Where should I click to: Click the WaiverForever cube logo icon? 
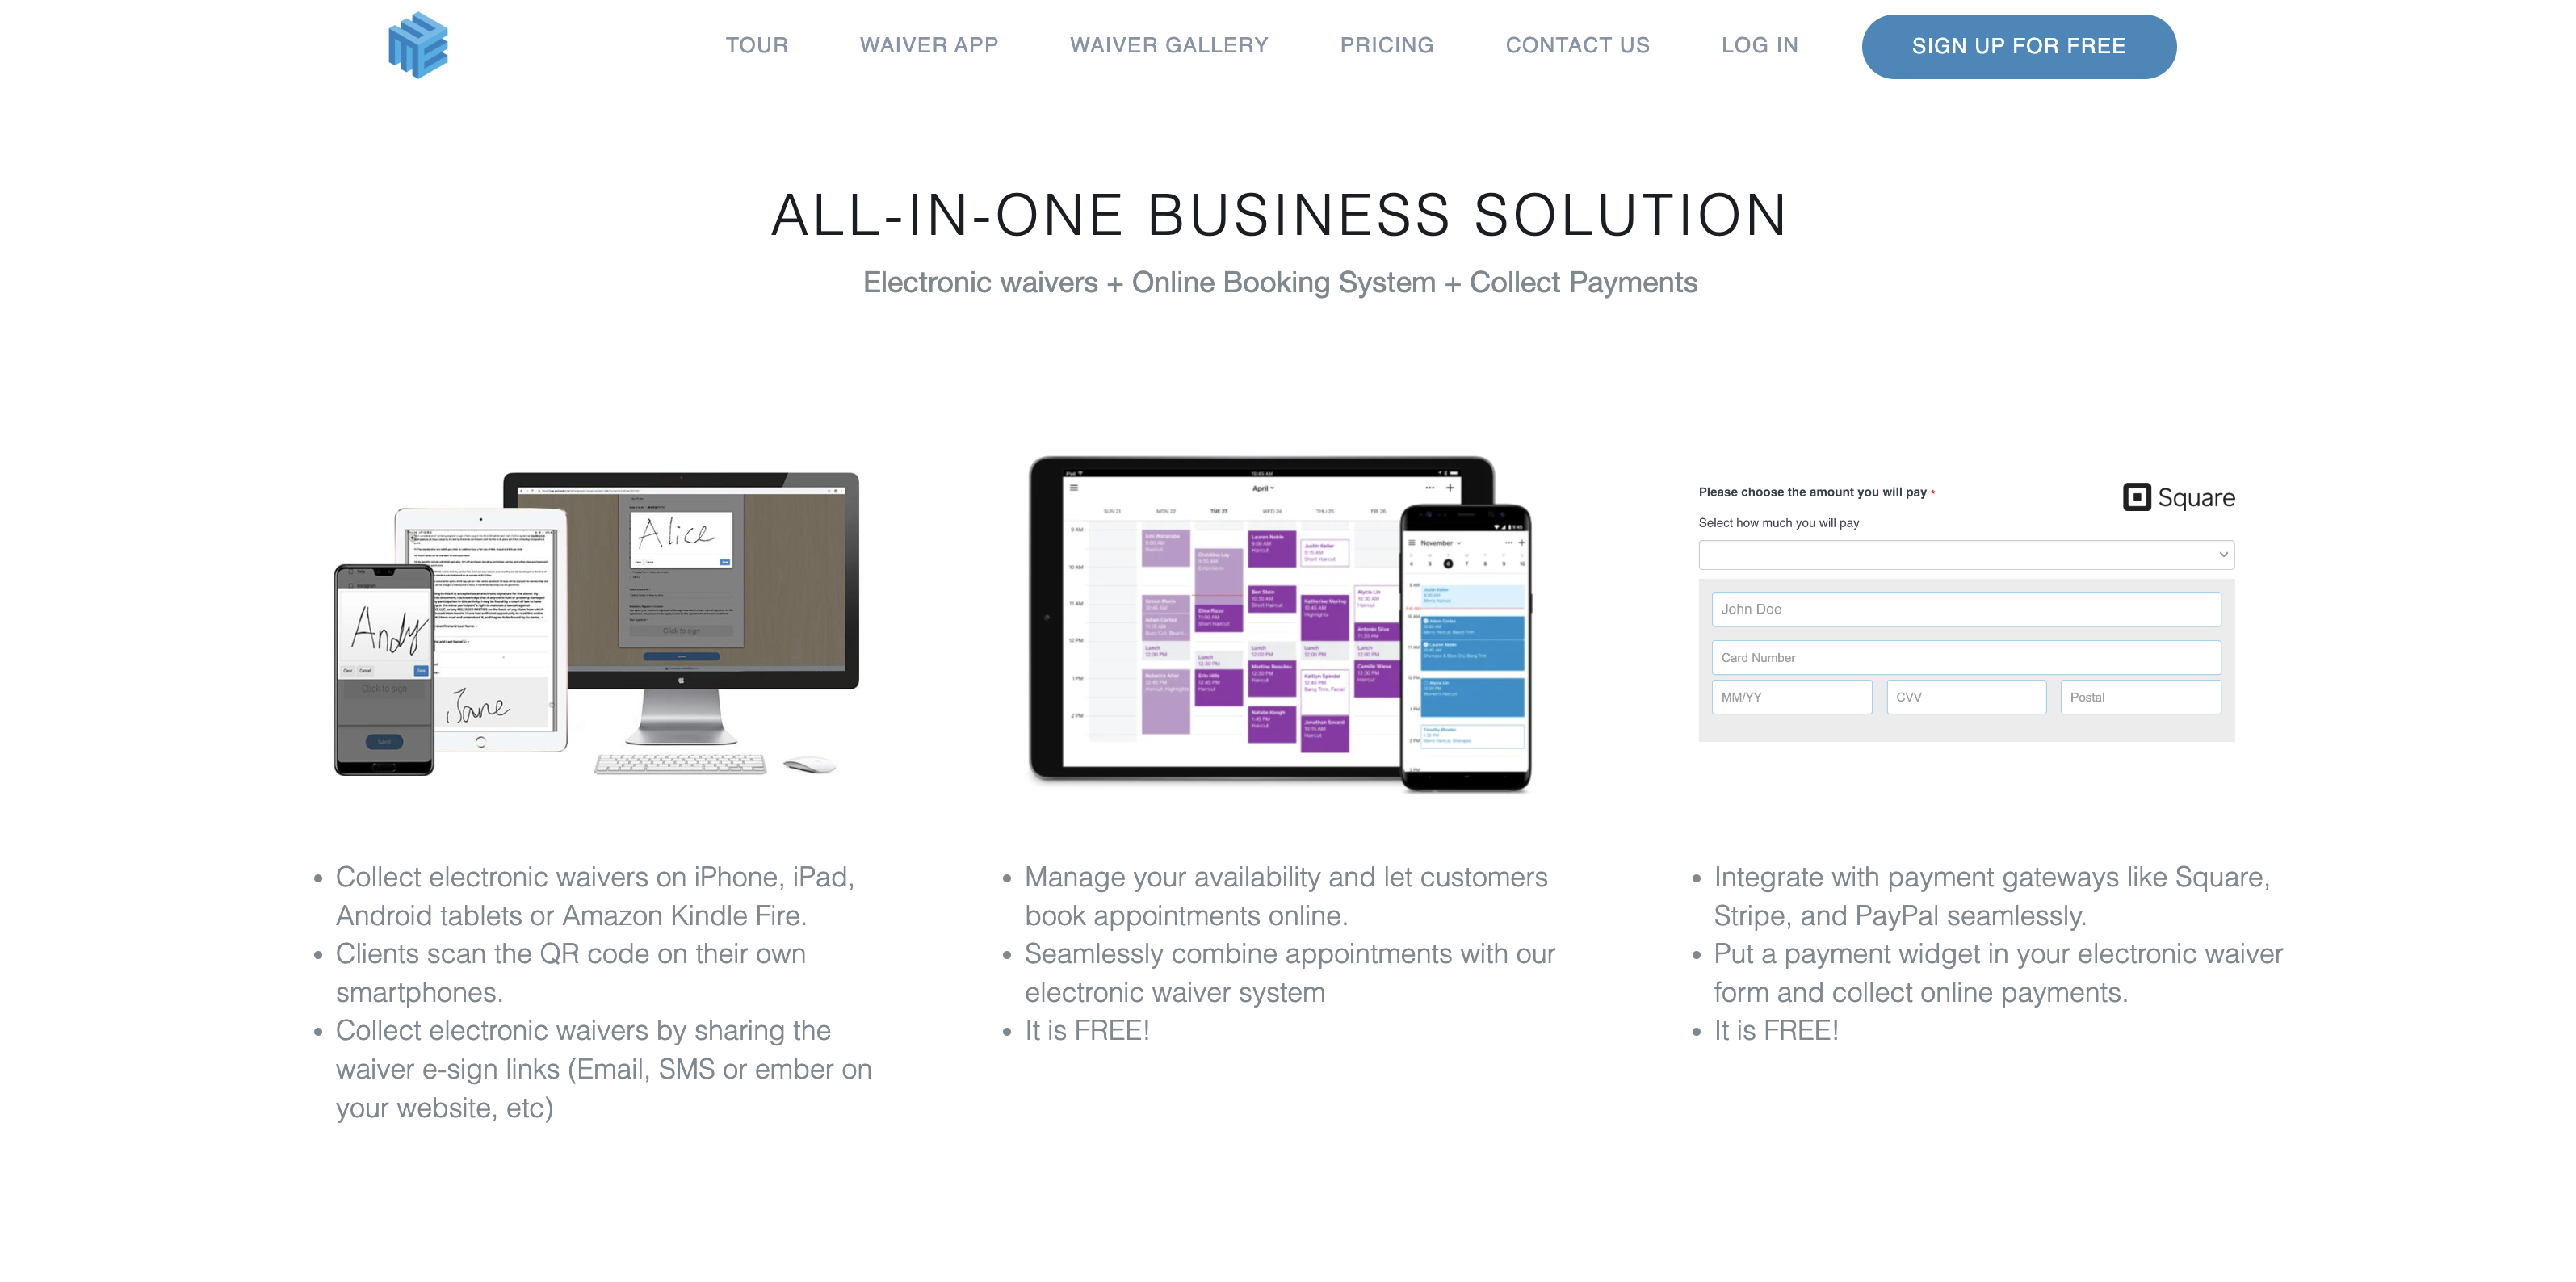coord(416,44)
